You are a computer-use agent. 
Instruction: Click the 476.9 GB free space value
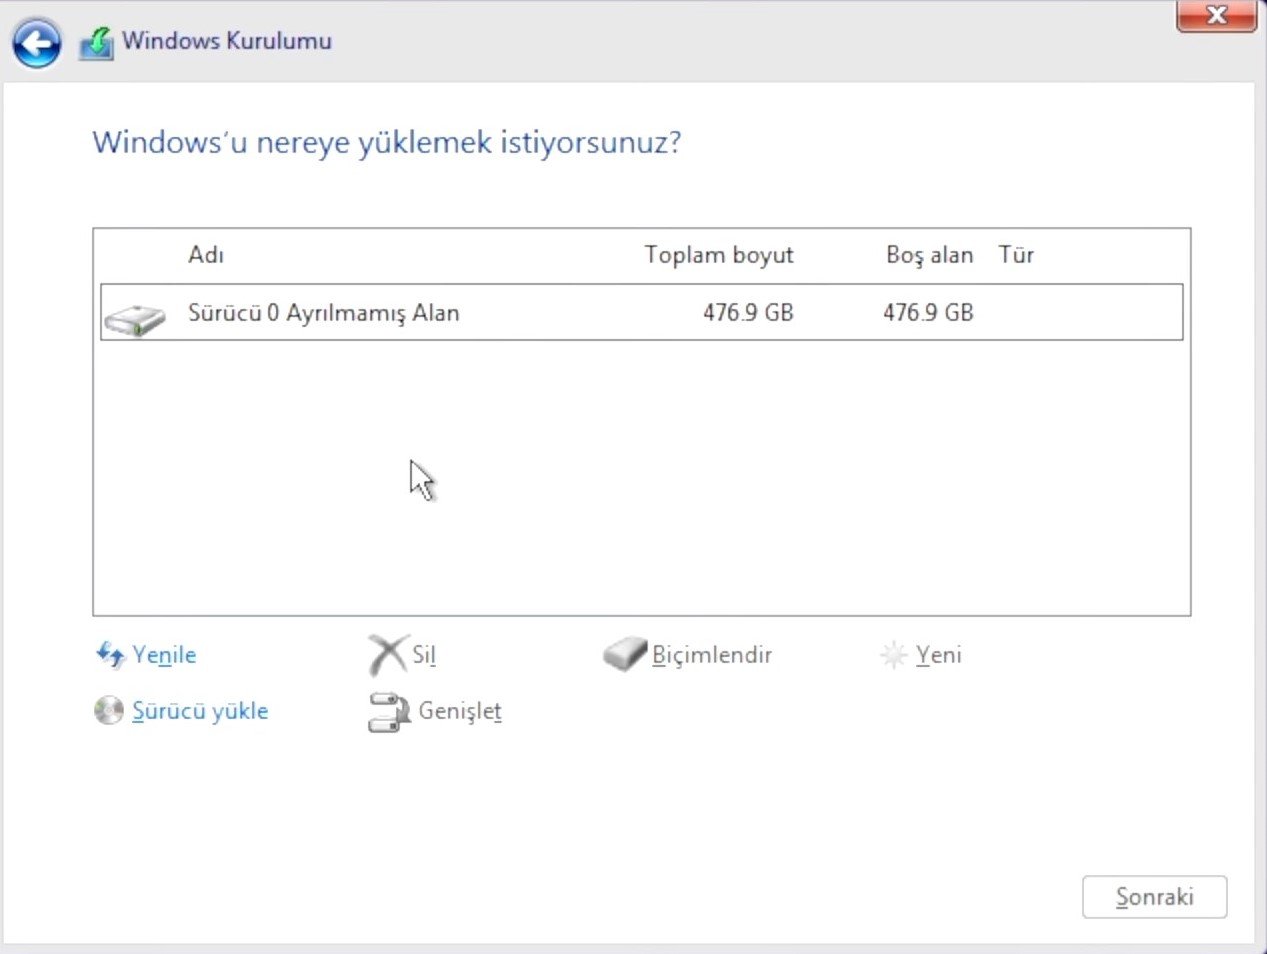pyautogui.click(x=928, y=313)
